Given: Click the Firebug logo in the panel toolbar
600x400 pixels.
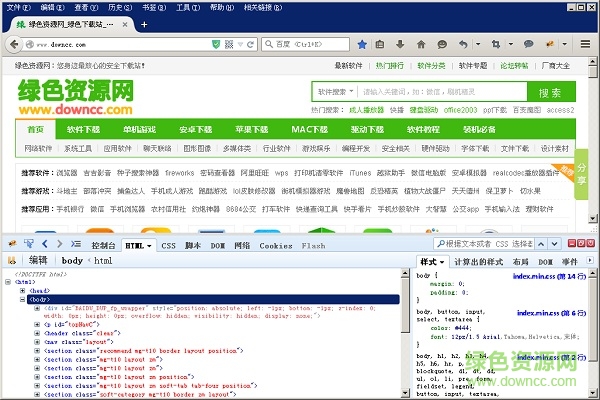Looking at the screenshot, I should coord(12,243).
